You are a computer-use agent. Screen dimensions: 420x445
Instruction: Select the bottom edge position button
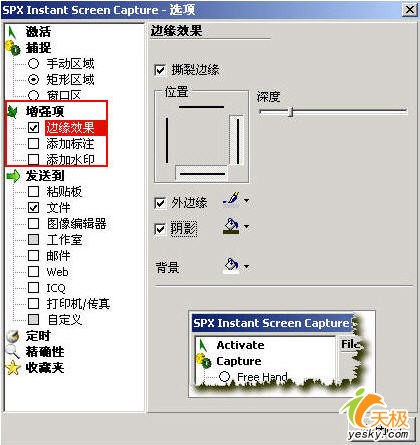(x=202, y=173)
